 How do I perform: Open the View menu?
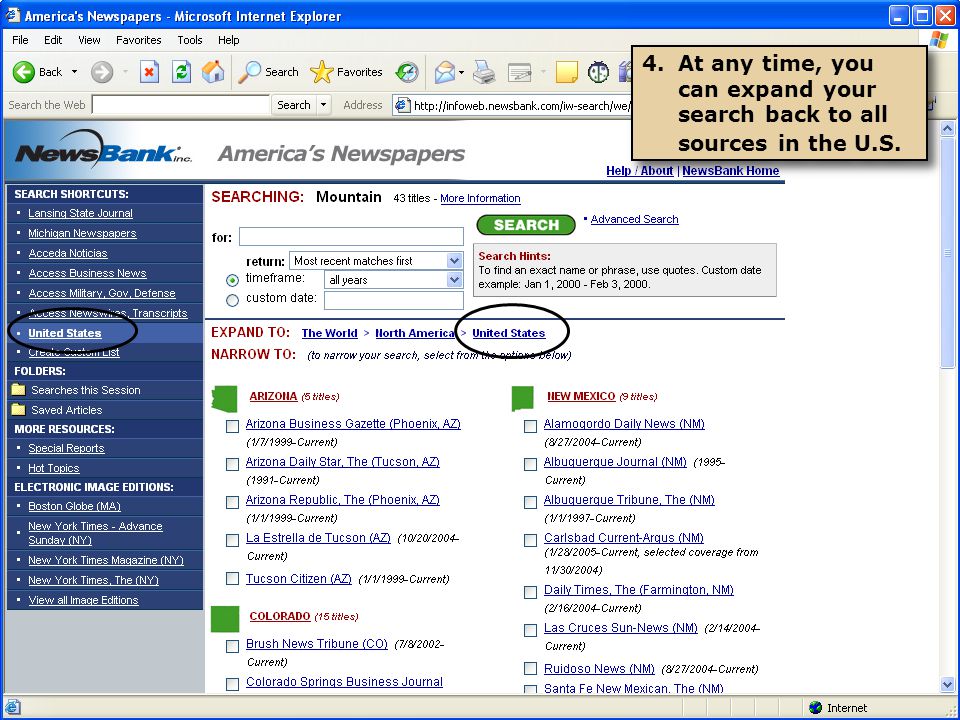tap(89, 40)
